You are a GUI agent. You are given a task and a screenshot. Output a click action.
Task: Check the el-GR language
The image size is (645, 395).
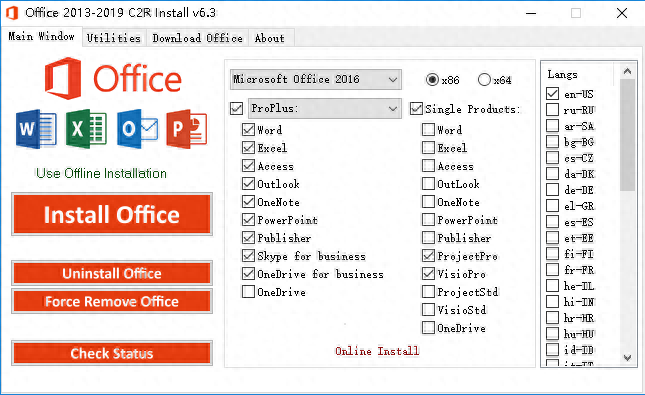552,206
